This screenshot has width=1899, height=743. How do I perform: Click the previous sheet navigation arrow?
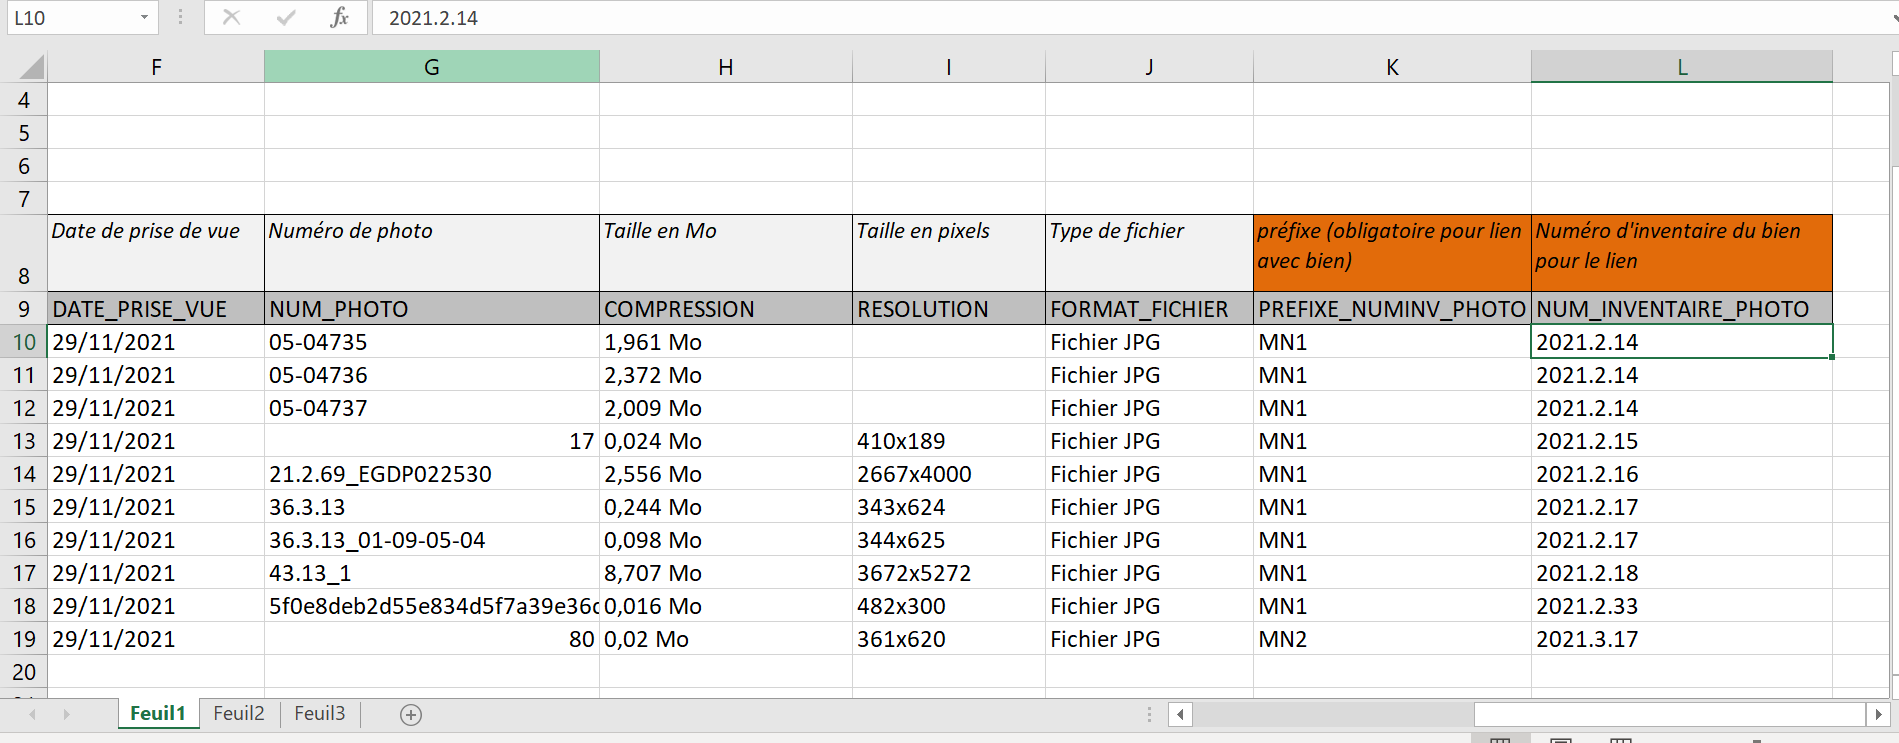point(33,714)
